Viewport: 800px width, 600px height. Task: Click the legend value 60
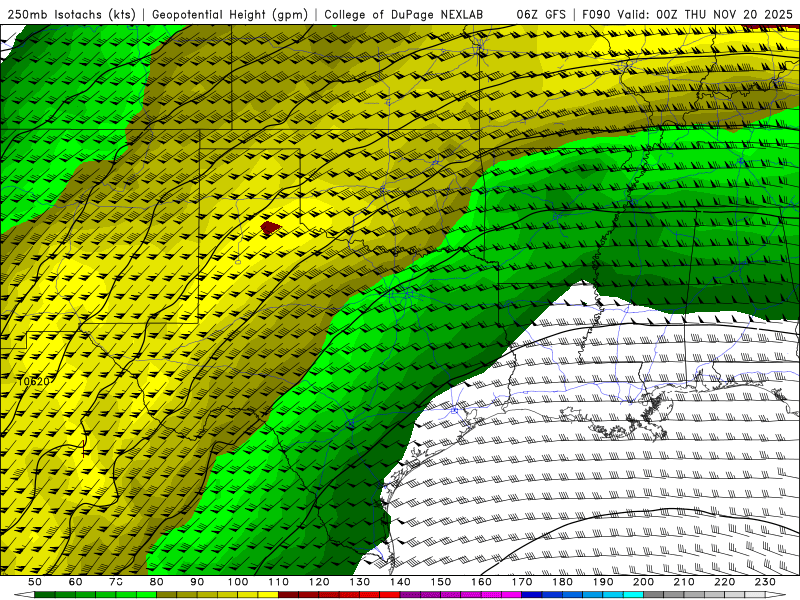point(75,582)
